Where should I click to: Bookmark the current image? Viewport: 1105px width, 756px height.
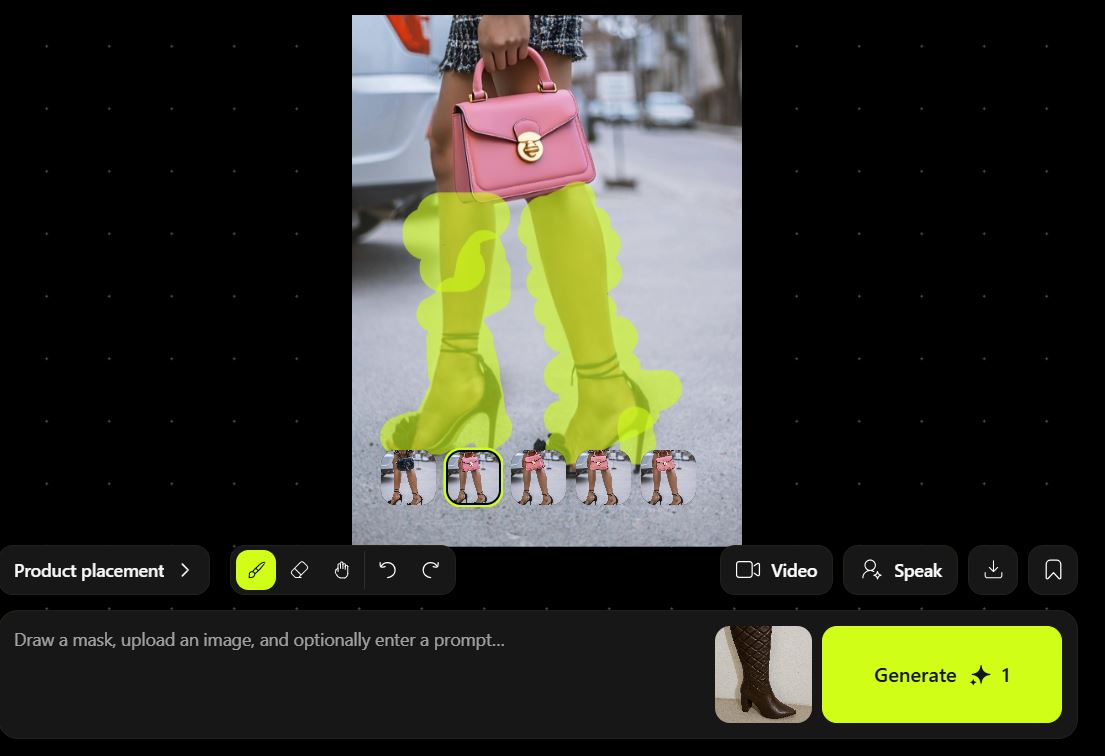tap(1053, 570)
